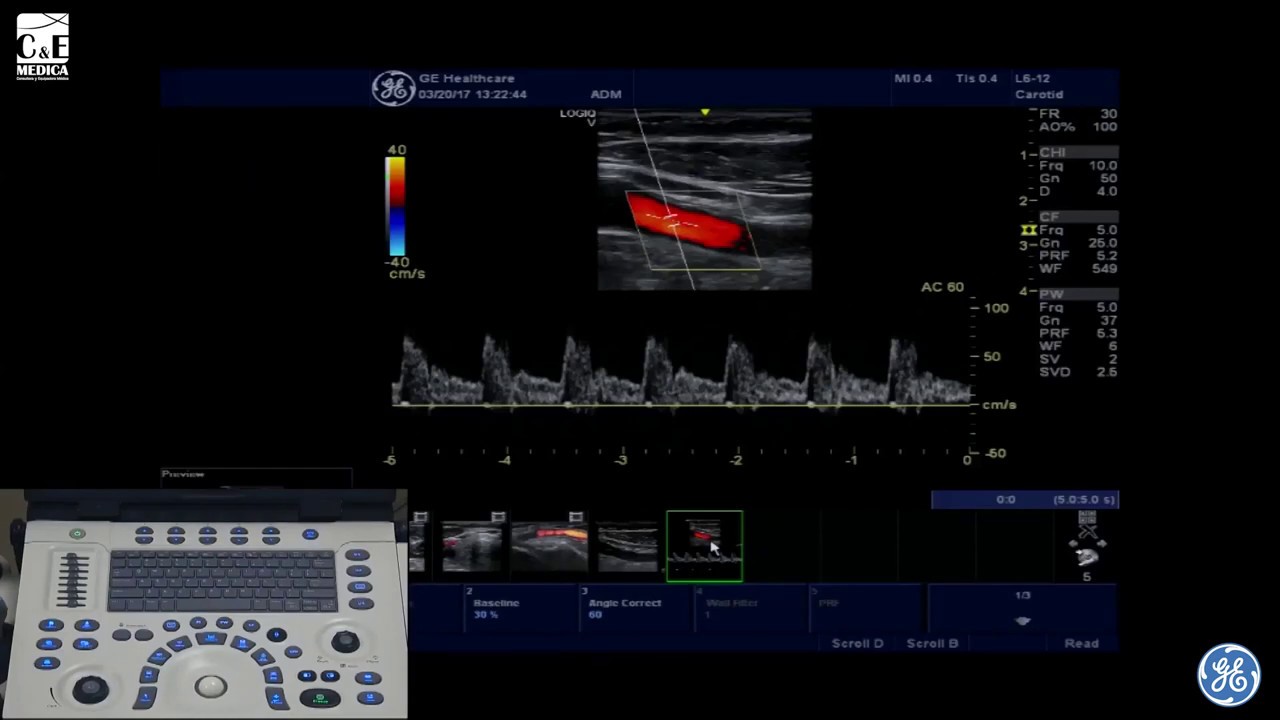Image resolution: width=1280 pixels, height=720 pixels.
Task: Click the FR 30 parameter
Action: 1078,114
